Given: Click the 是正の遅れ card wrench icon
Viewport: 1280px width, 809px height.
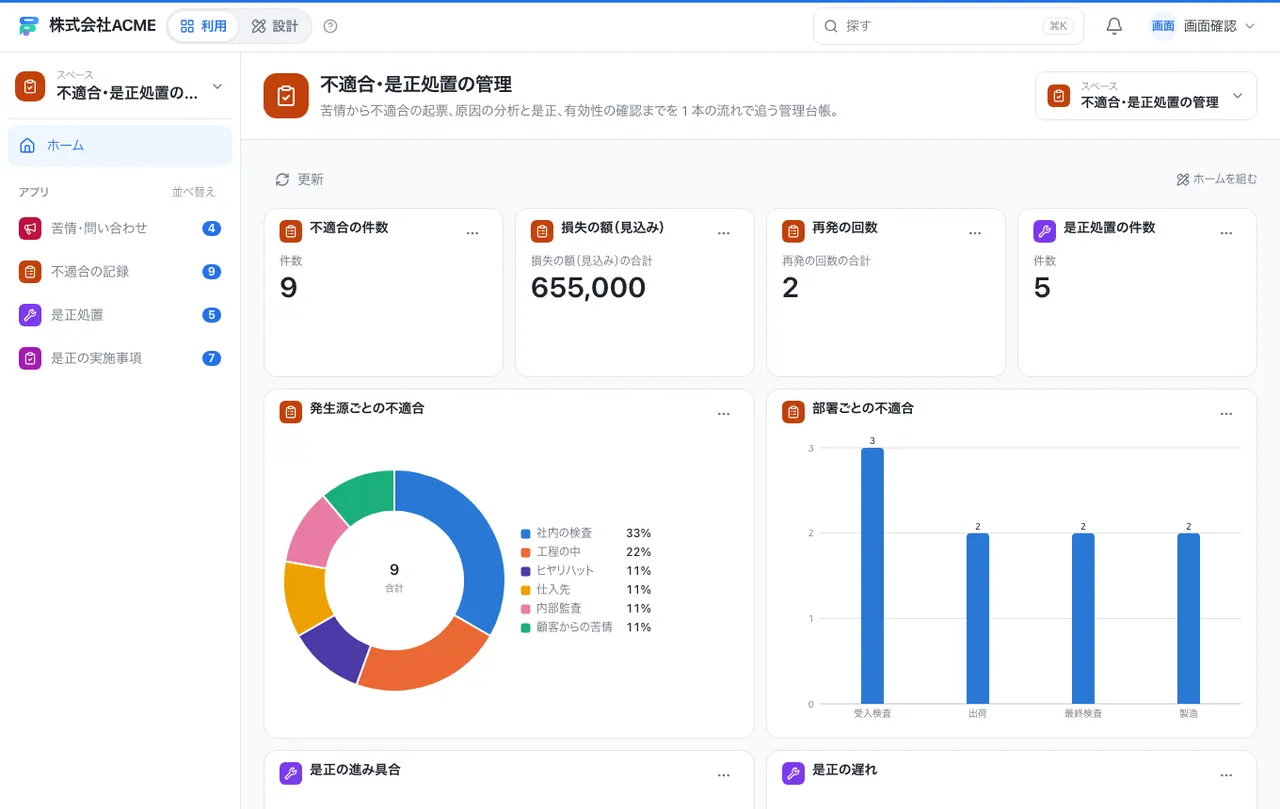Looking at the screenshot, I should [x=793, y=773].
